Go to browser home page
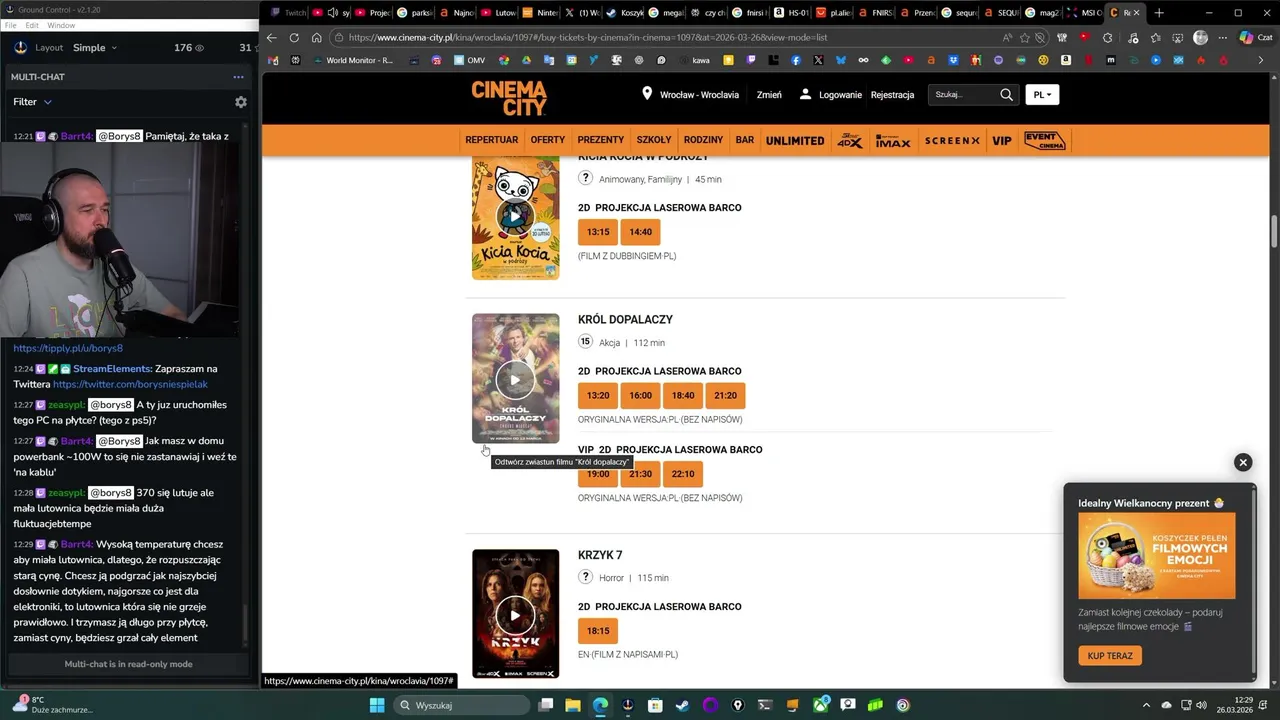 pos(316,38)
